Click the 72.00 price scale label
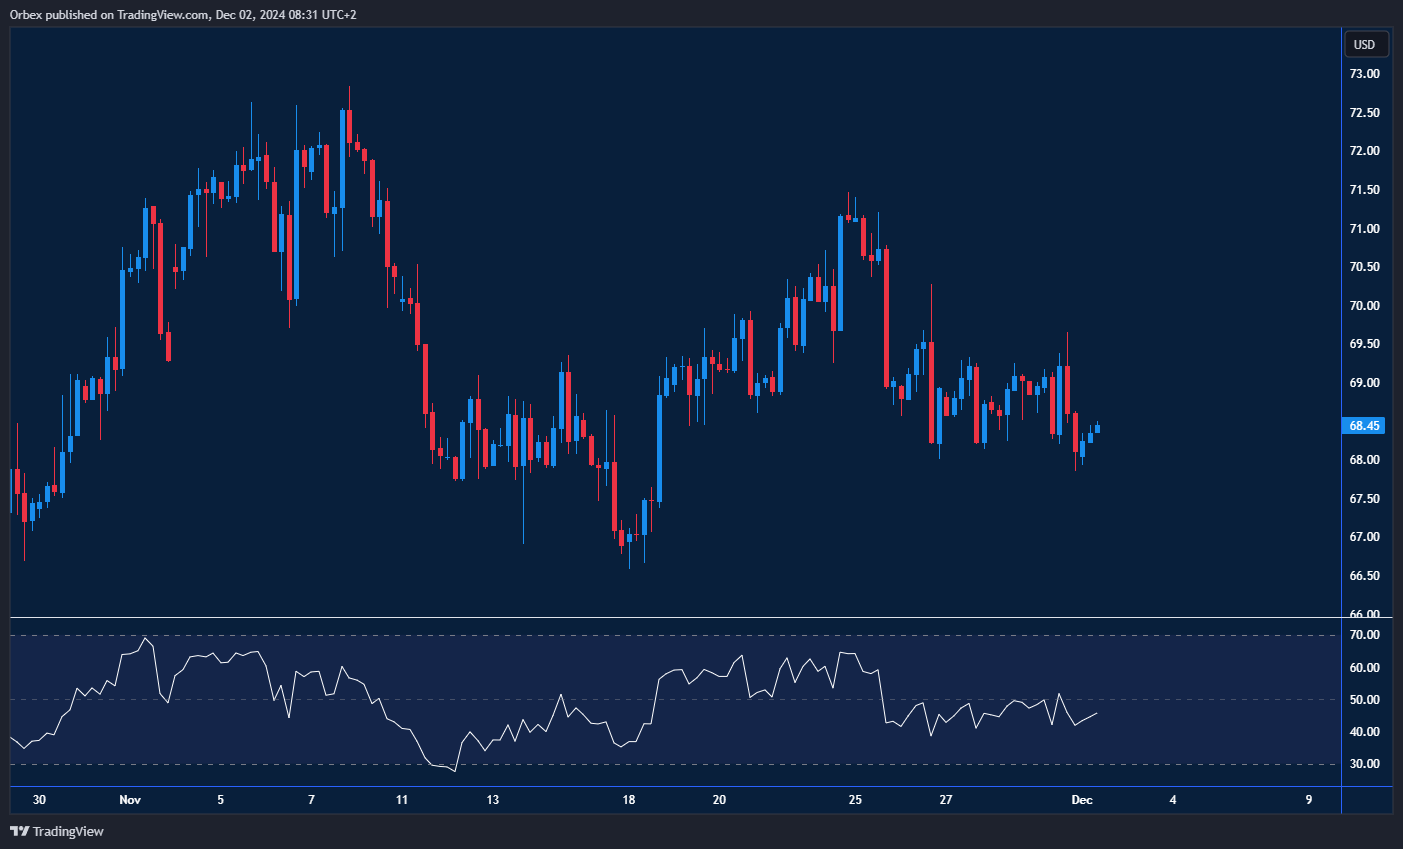This screenshot has width=1403, height=849. click(1364, 151)
